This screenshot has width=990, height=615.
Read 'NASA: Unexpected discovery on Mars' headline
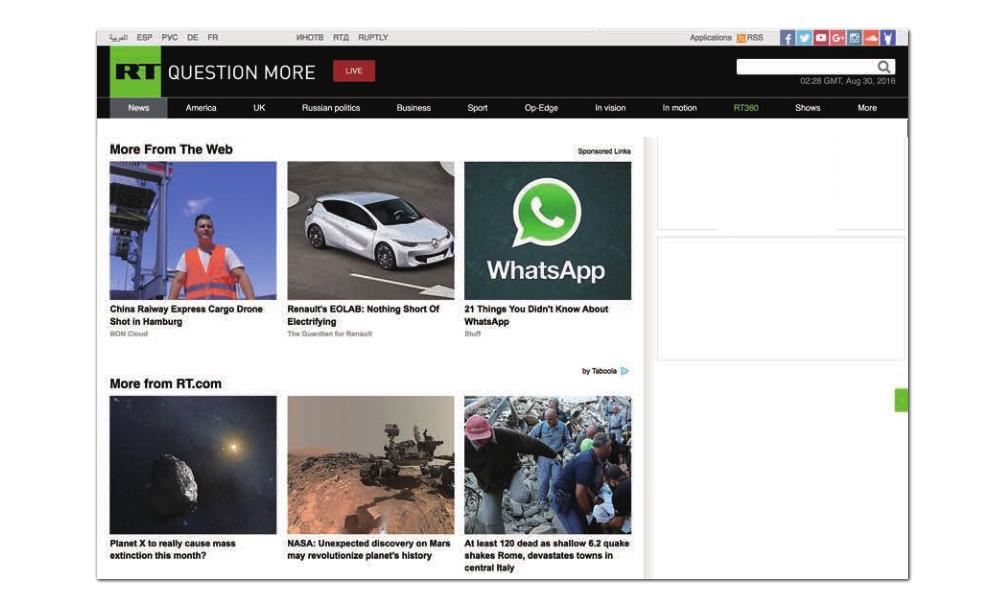369,549
